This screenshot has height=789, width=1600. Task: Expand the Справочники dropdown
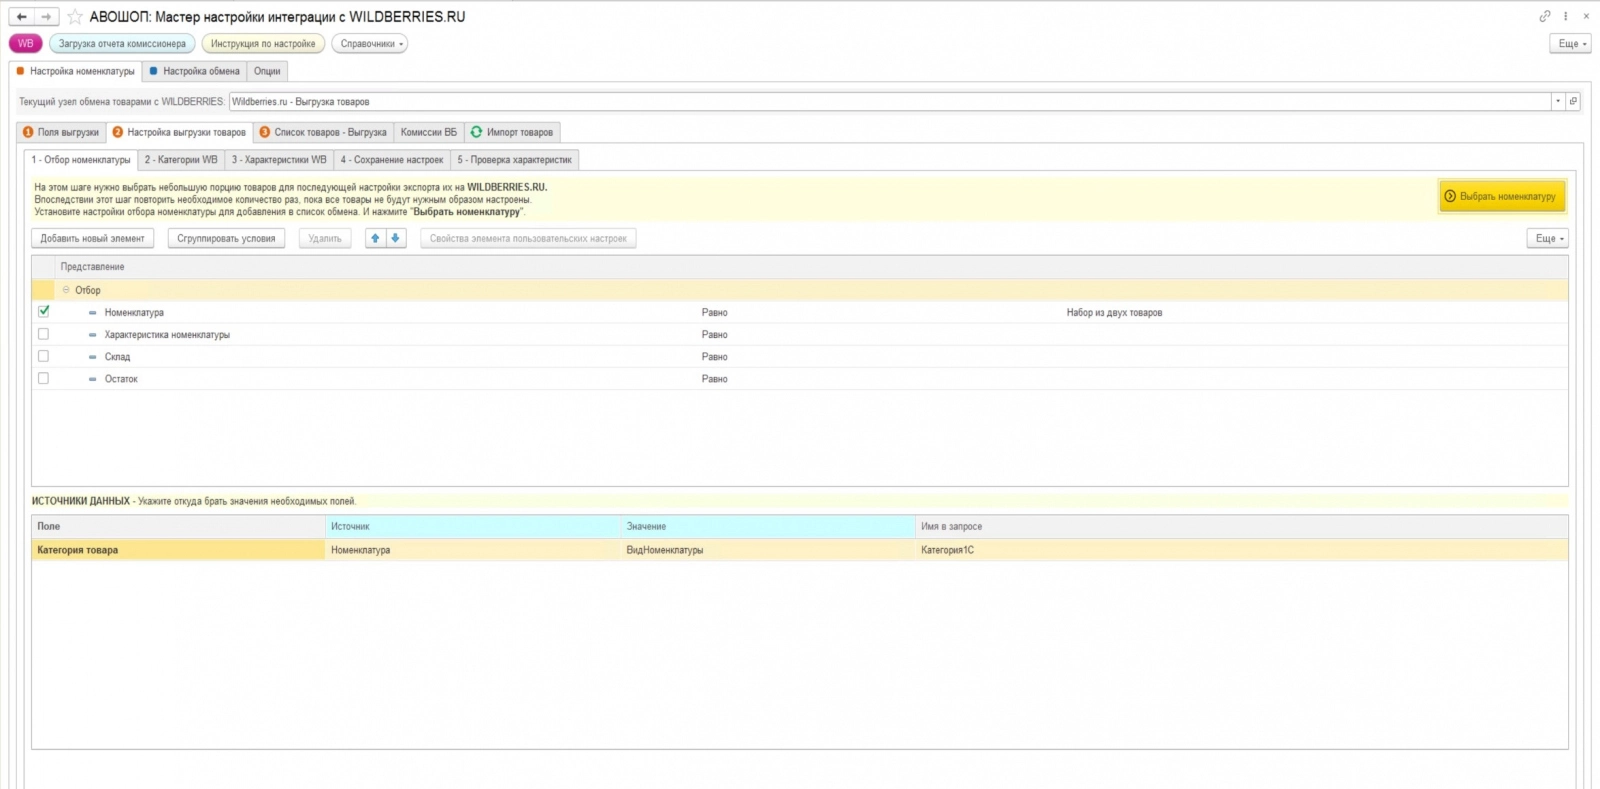(370, 43)
